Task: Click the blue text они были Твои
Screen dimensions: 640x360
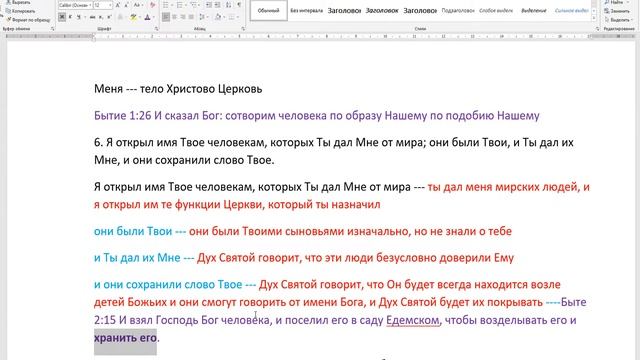Action: pos(133,231)
